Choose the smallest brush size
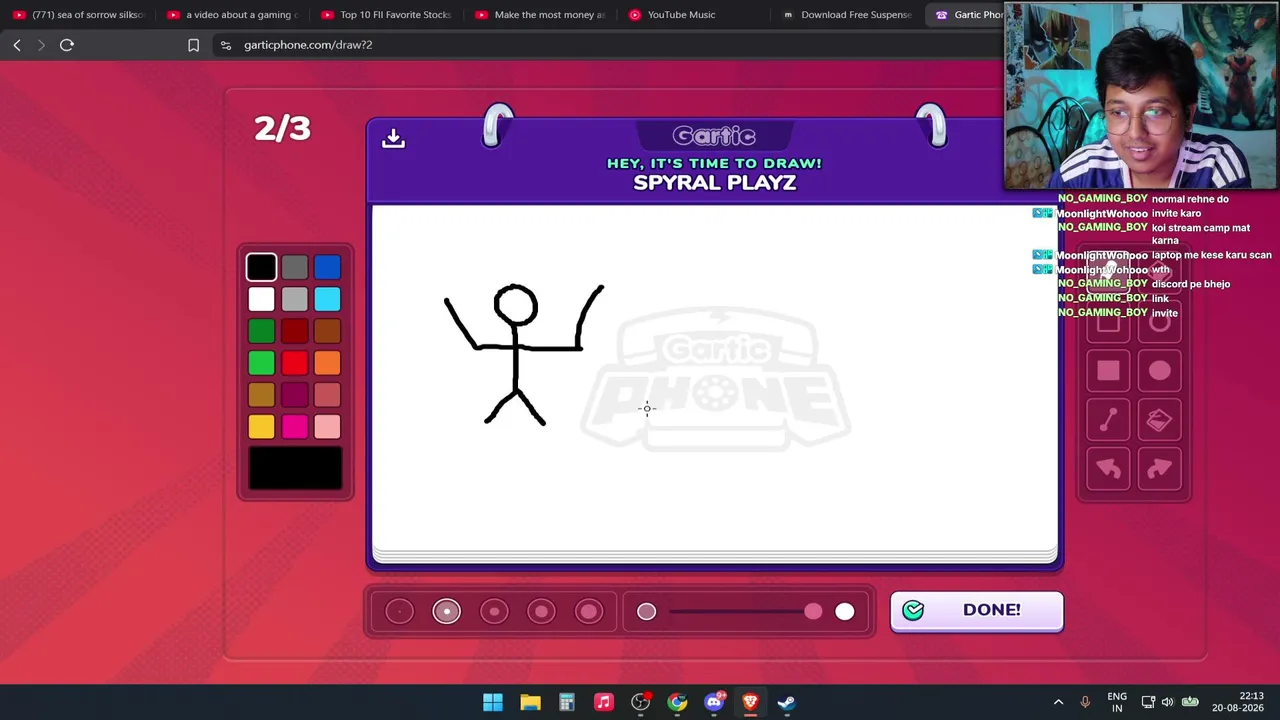 click(399, 611)
